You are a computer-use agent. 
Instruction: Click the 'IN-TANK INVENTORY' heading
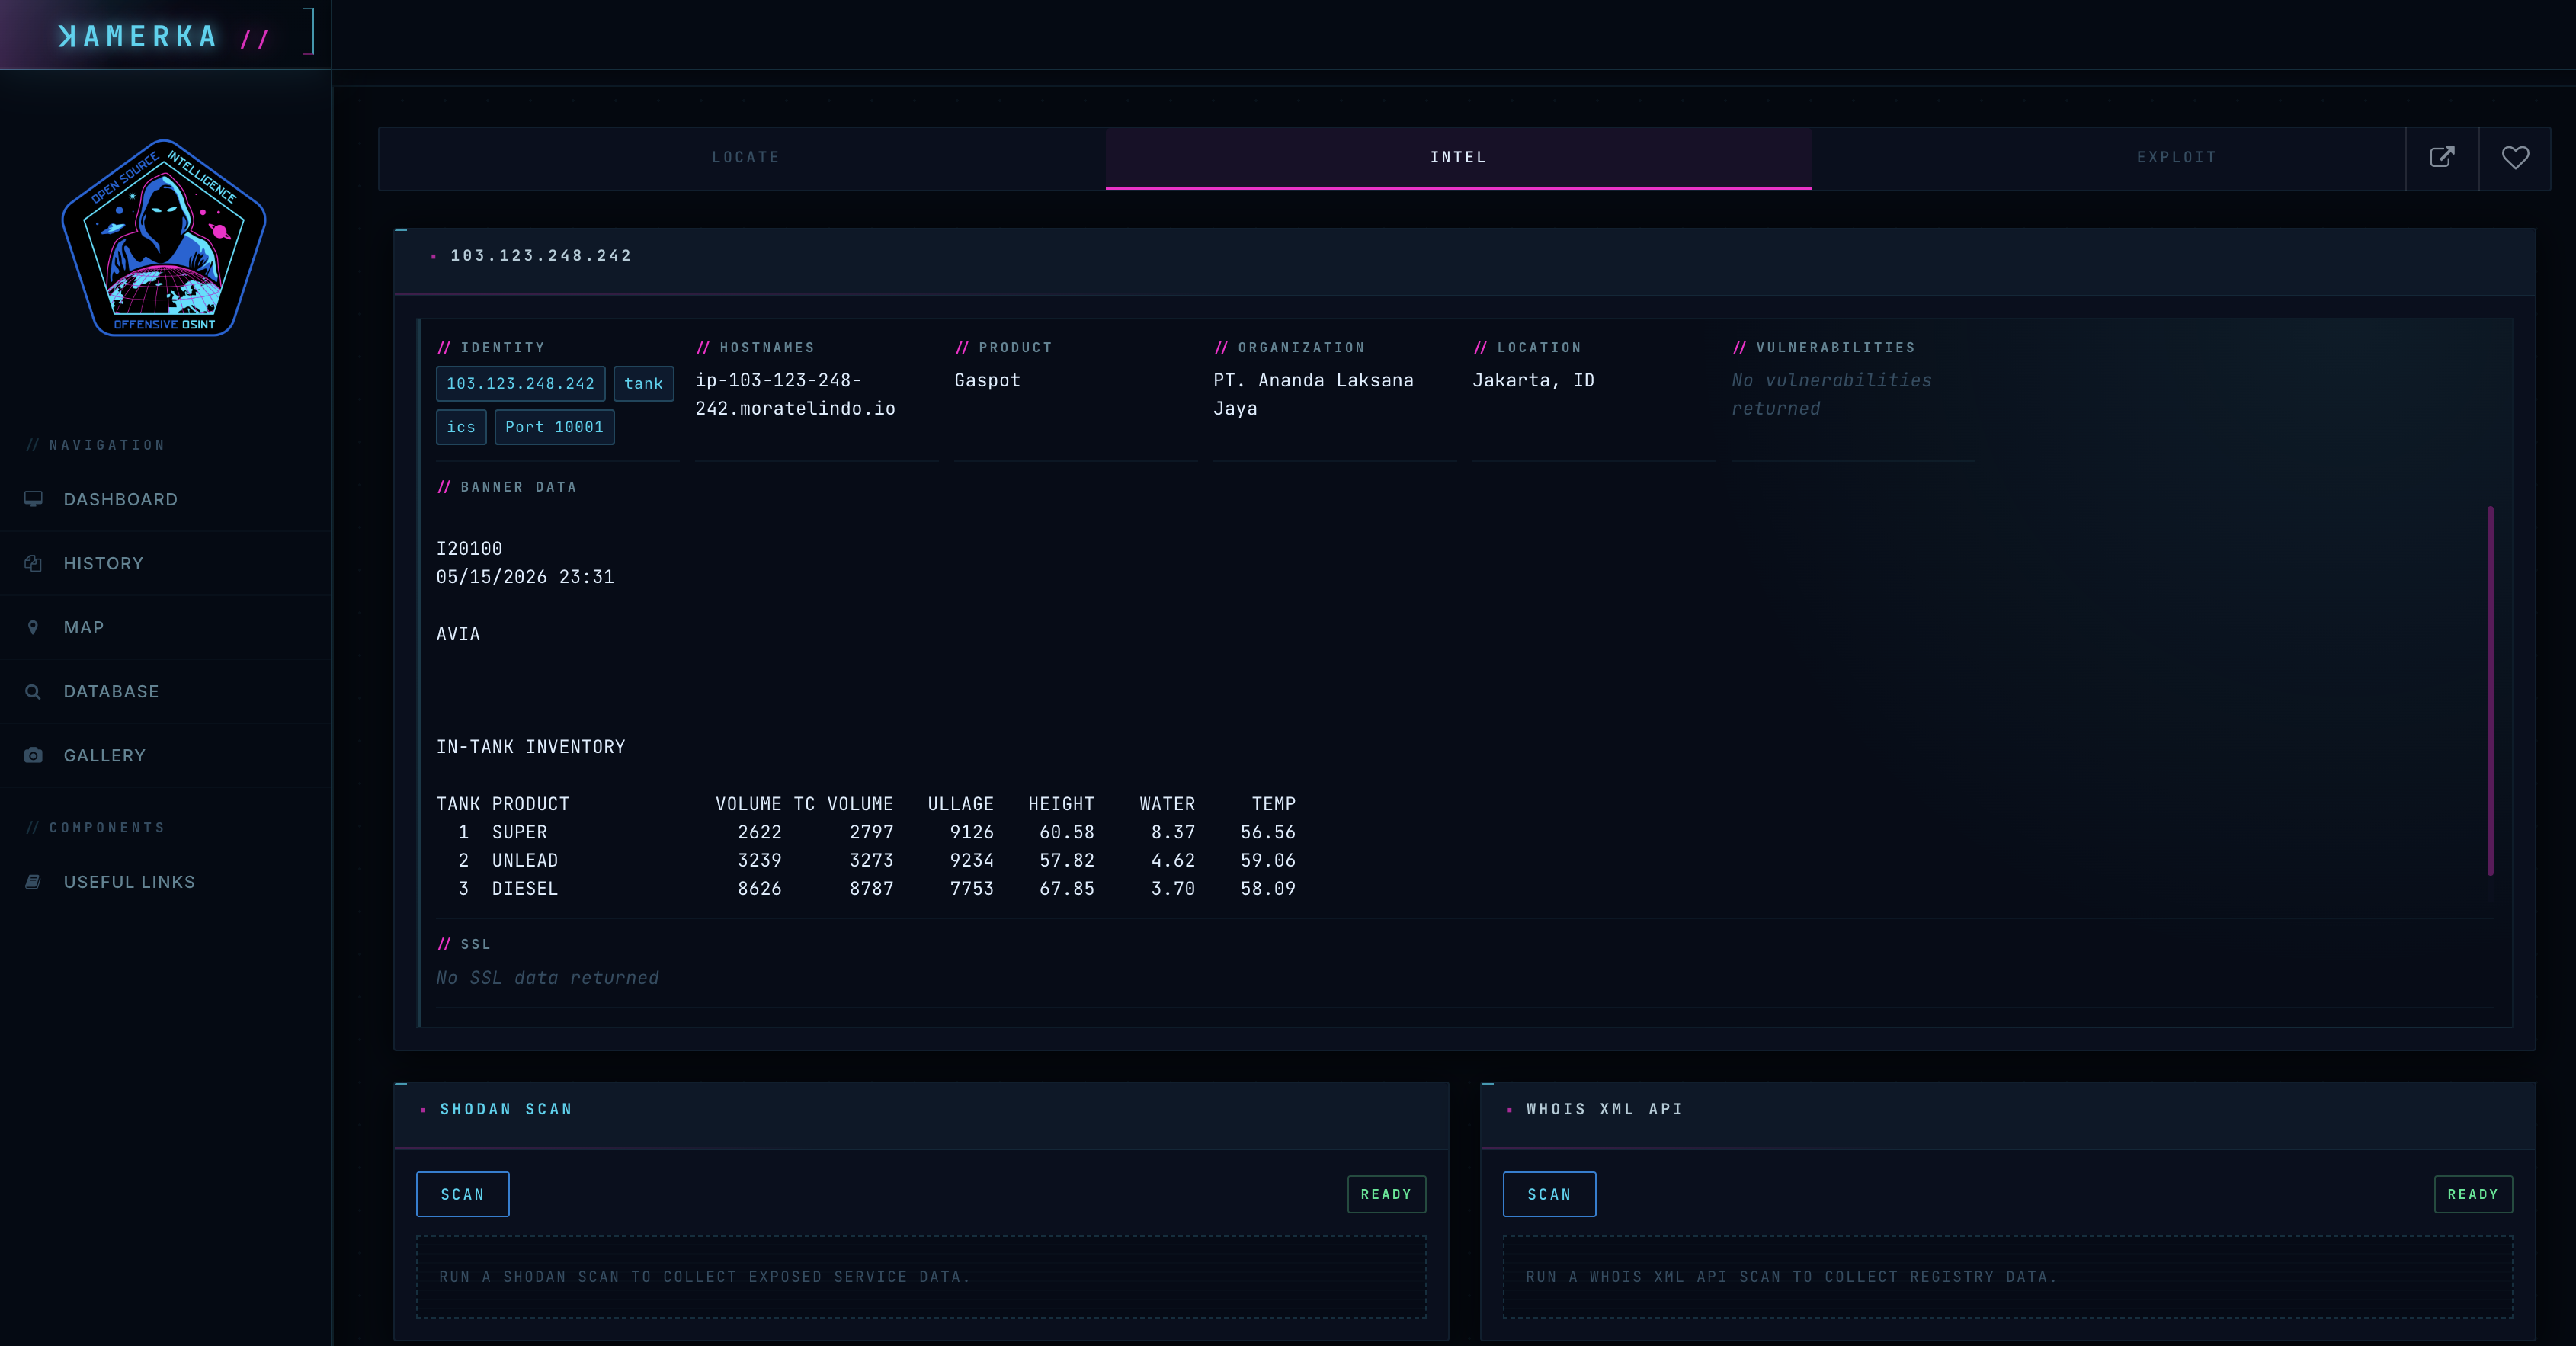pyautogui.click(x=530, y=747)
